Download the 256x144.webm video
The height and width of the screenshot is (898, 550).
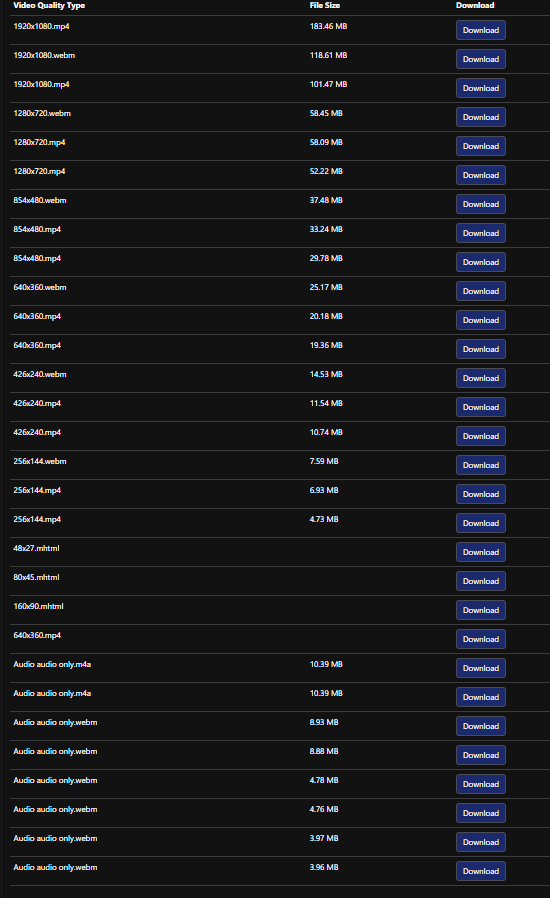(481, 466)
